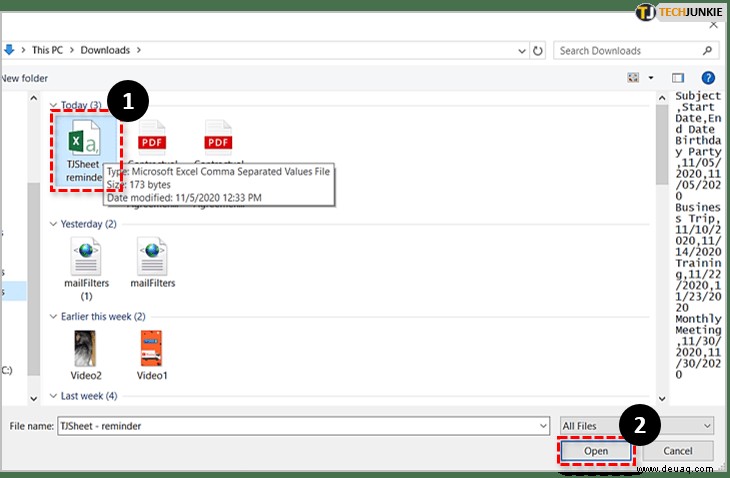Click the CSV preview text pane
This screenshot has width=730, height=478.
point(697,237)
